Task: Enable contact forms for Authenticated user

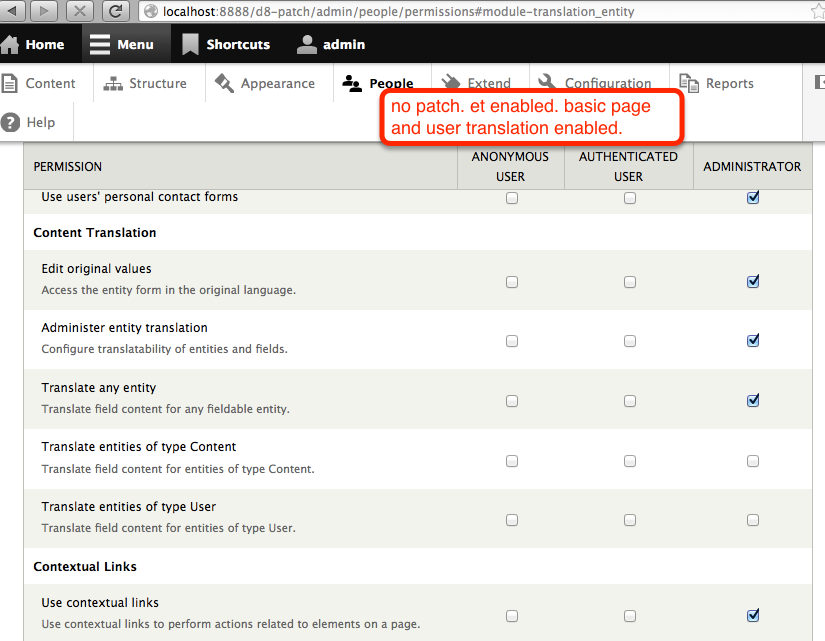Action: pyautogui.click(x=629, y=198)
